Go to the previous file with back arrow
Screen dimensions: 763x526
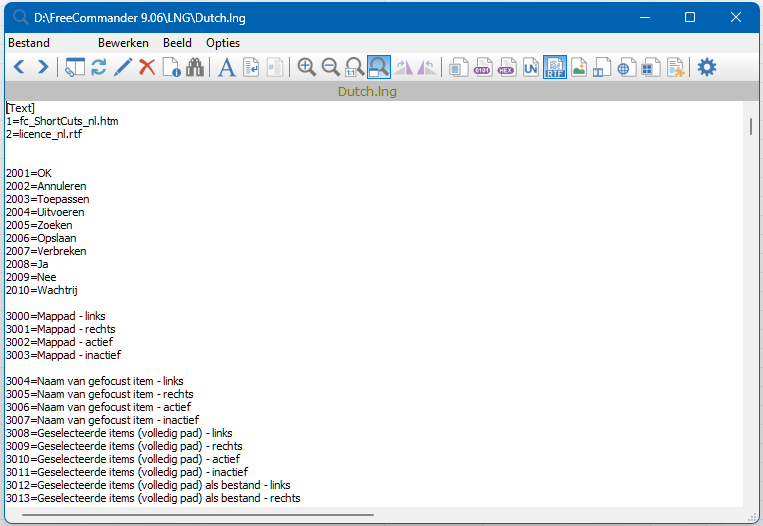point(18,67)
